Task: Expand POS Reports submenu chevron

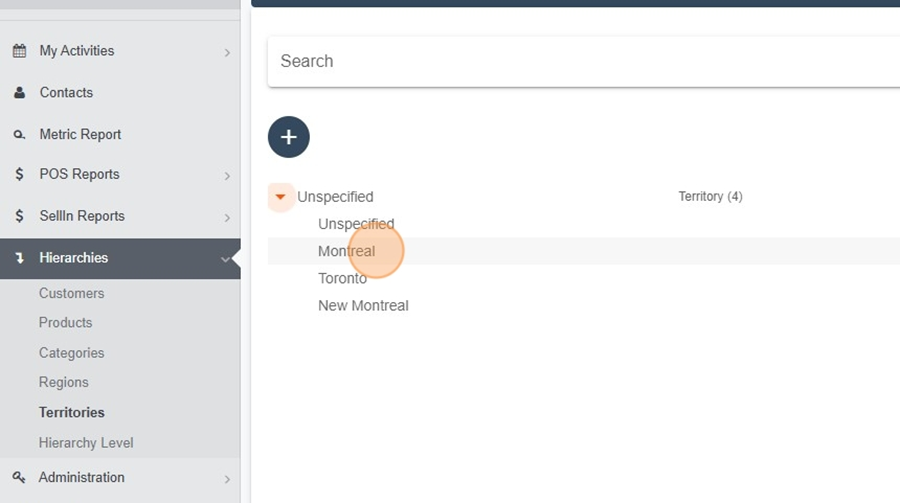Action: pos(227,176)
